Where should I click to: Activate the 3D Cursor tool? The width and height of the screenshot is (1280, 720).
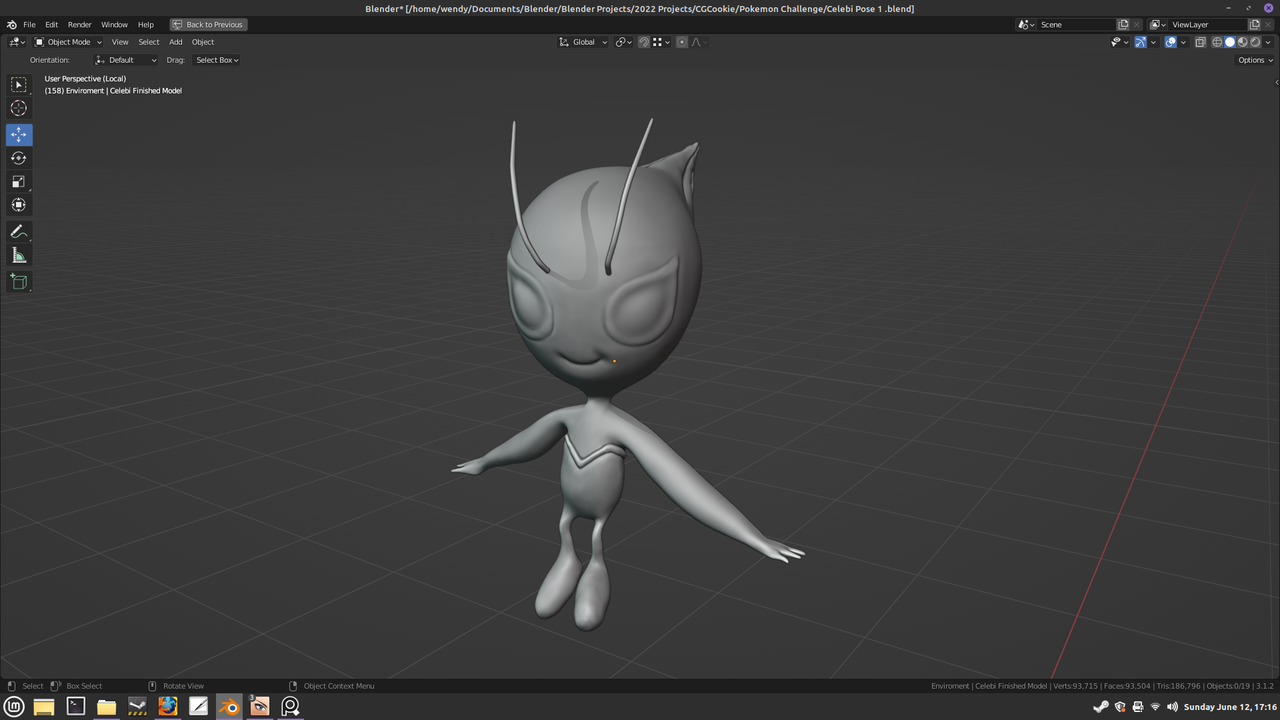click(x=19, y=108)
